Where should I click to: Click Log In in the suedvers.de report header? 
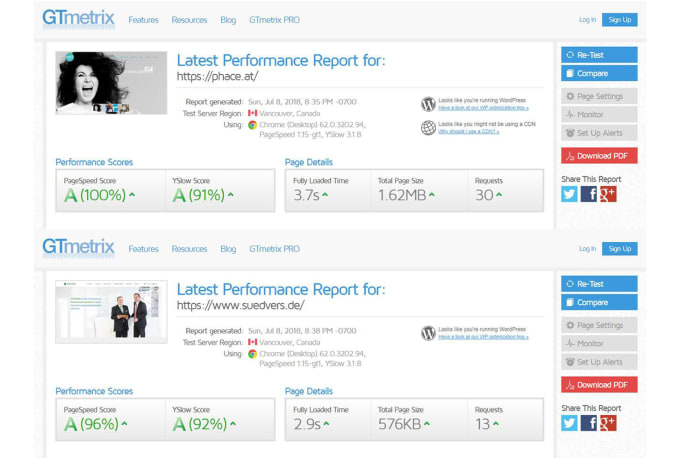[587, 249]
